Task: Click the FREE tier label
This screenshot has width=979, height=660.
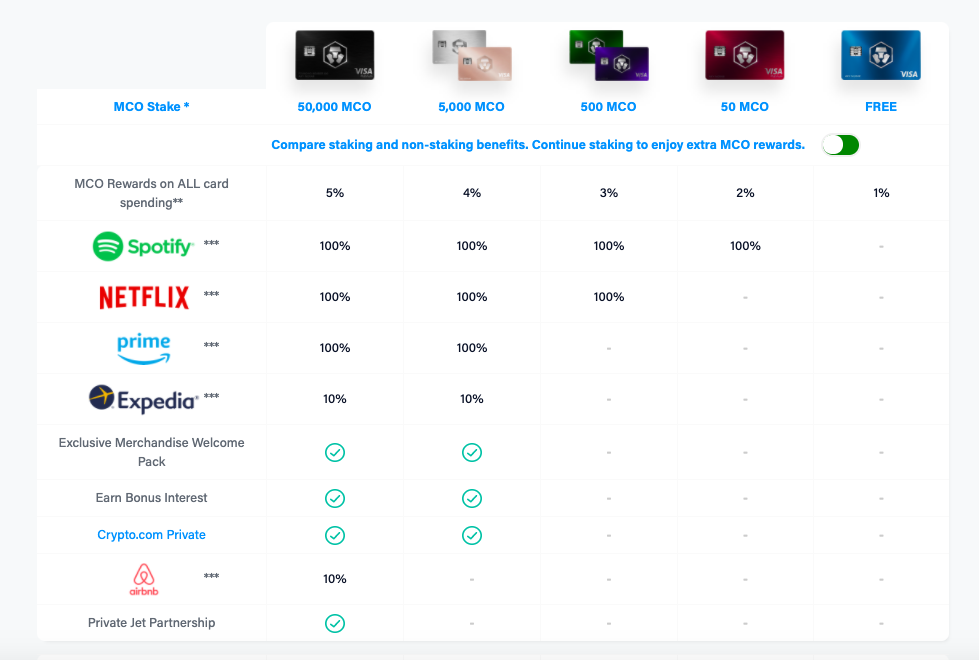Action: coord(881,107)
